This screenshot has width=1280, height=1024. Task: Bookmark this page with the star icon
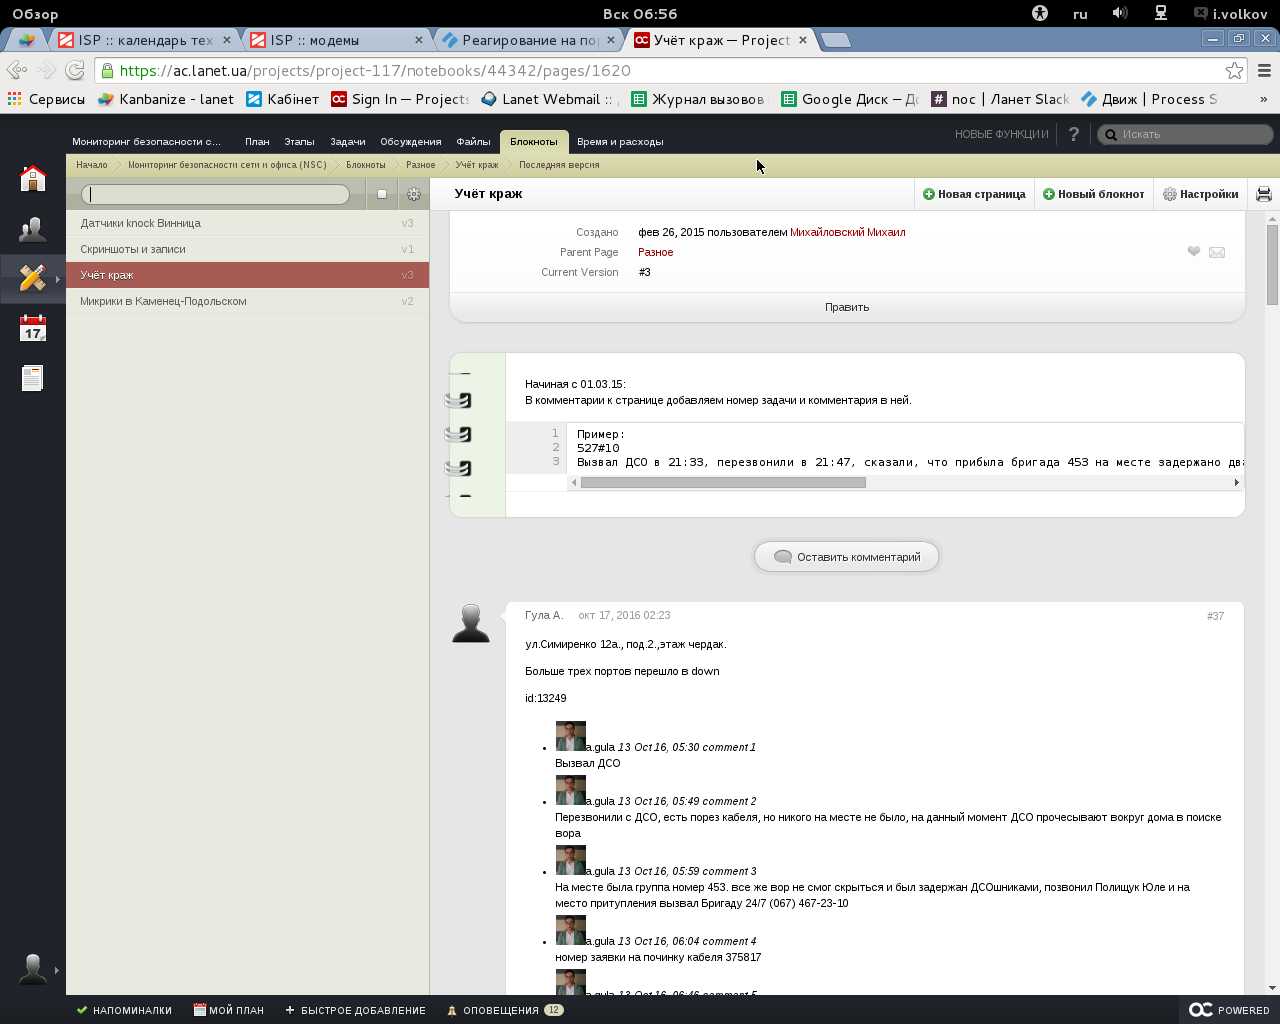pos(1235,70)
